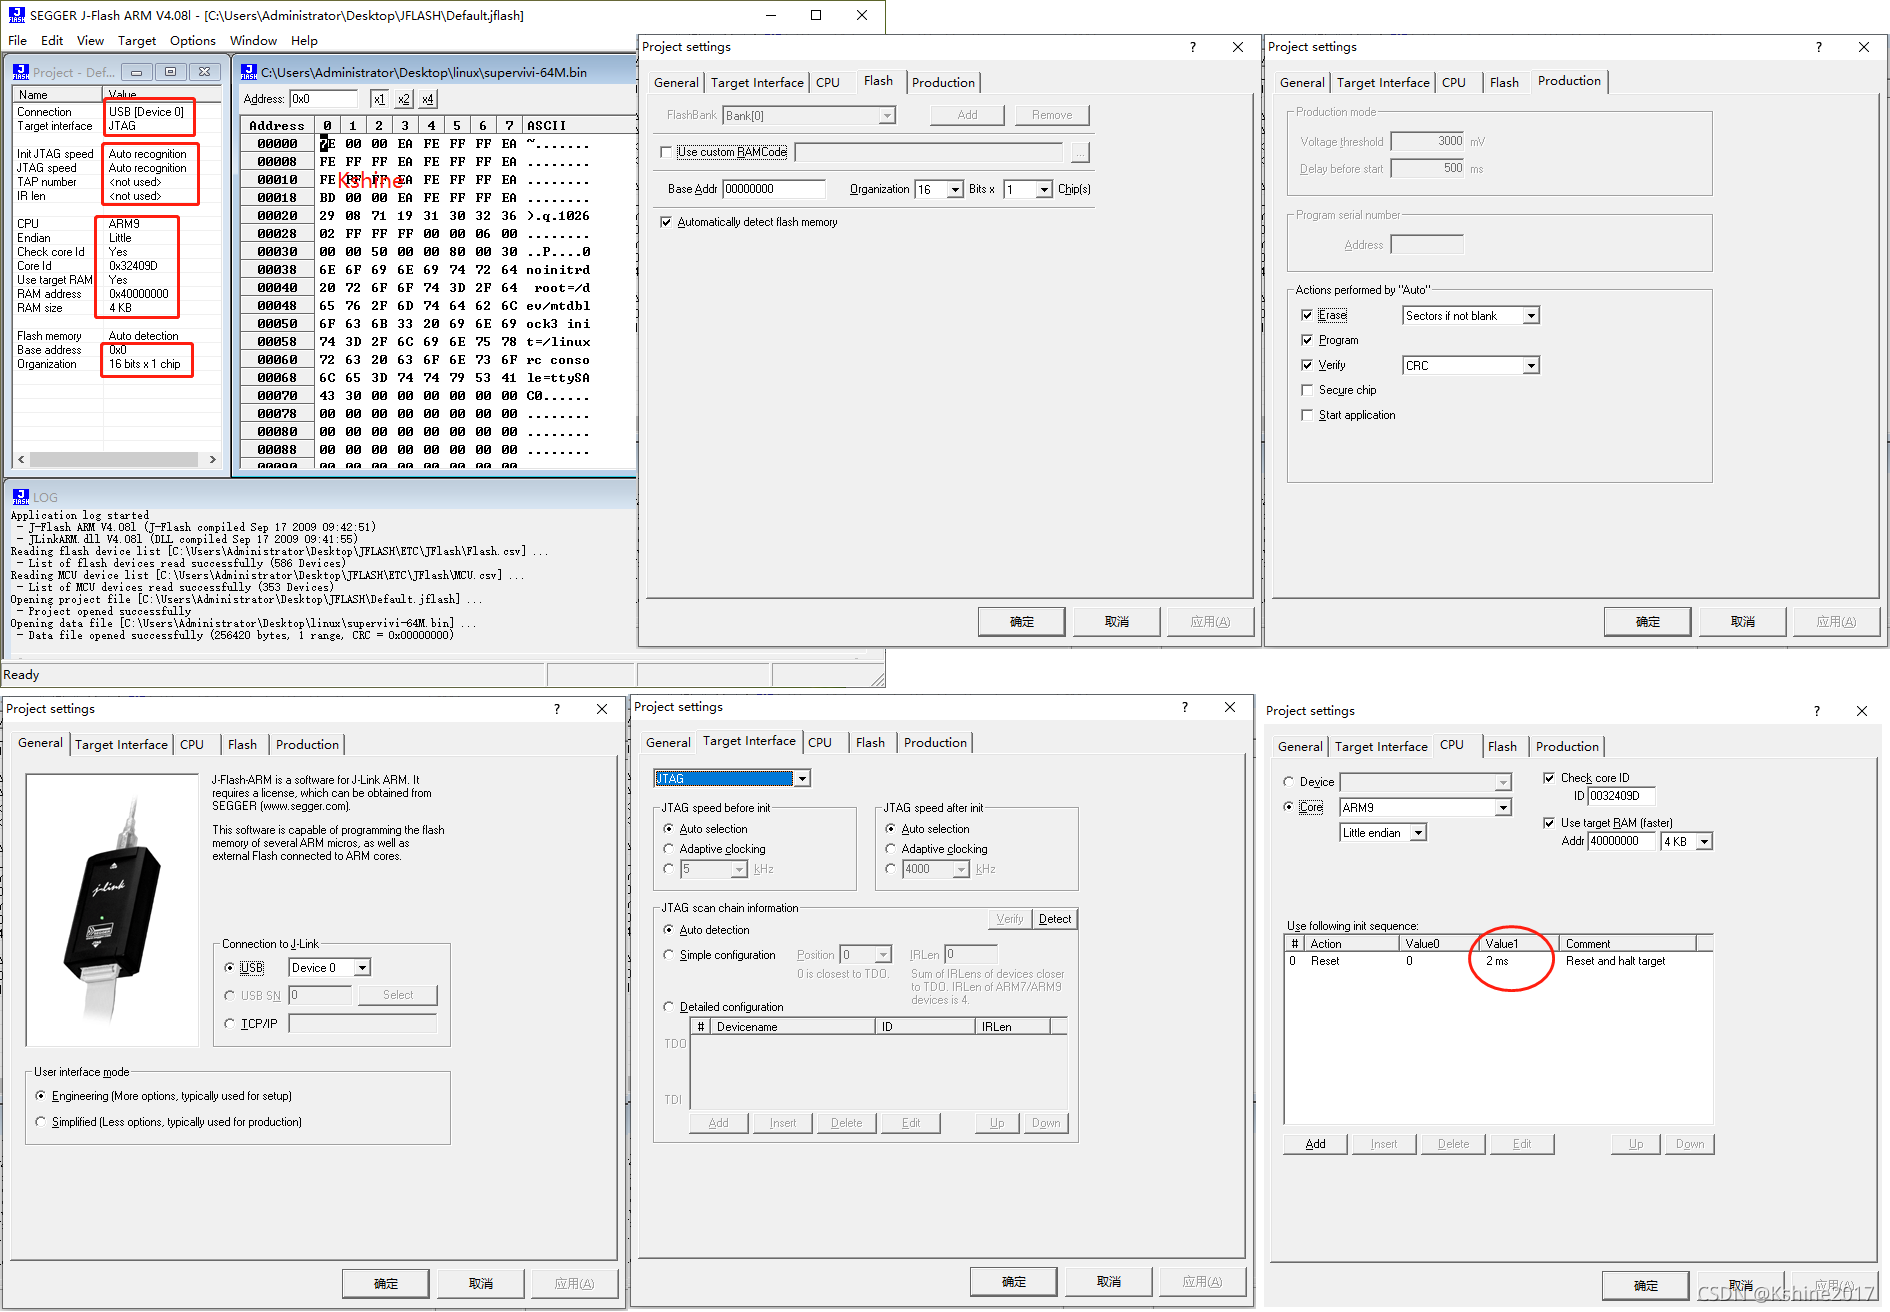1890x1312 pixels.
Task: Click 确定 in the Flash settings dialog
Action: pos(1022,622)
